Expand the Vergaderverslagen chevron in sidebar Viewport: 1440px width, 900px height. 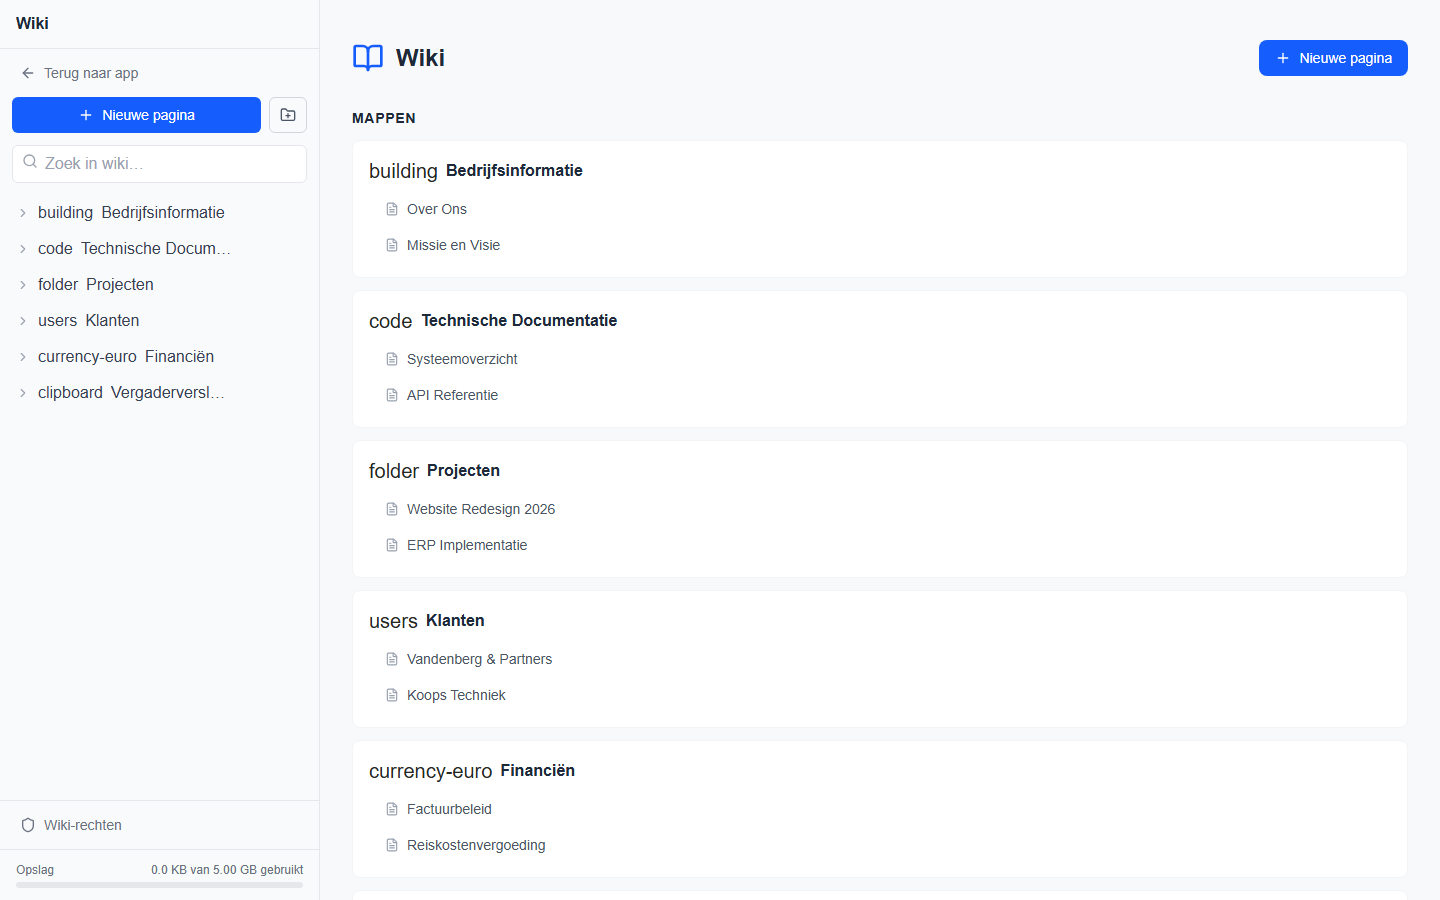(23, 393)
